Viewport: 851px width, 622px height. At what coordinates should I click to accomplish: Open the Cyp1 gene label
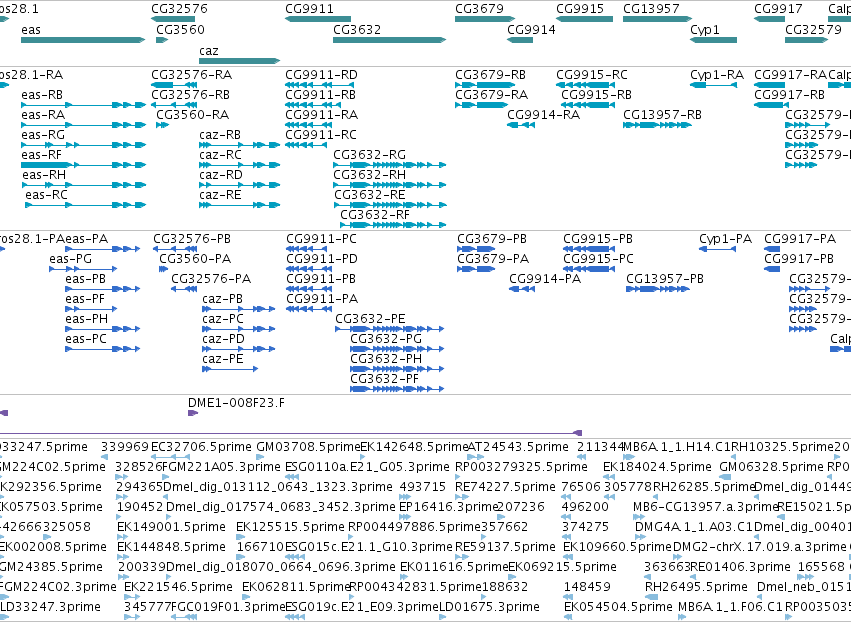(x=704, y=29)
